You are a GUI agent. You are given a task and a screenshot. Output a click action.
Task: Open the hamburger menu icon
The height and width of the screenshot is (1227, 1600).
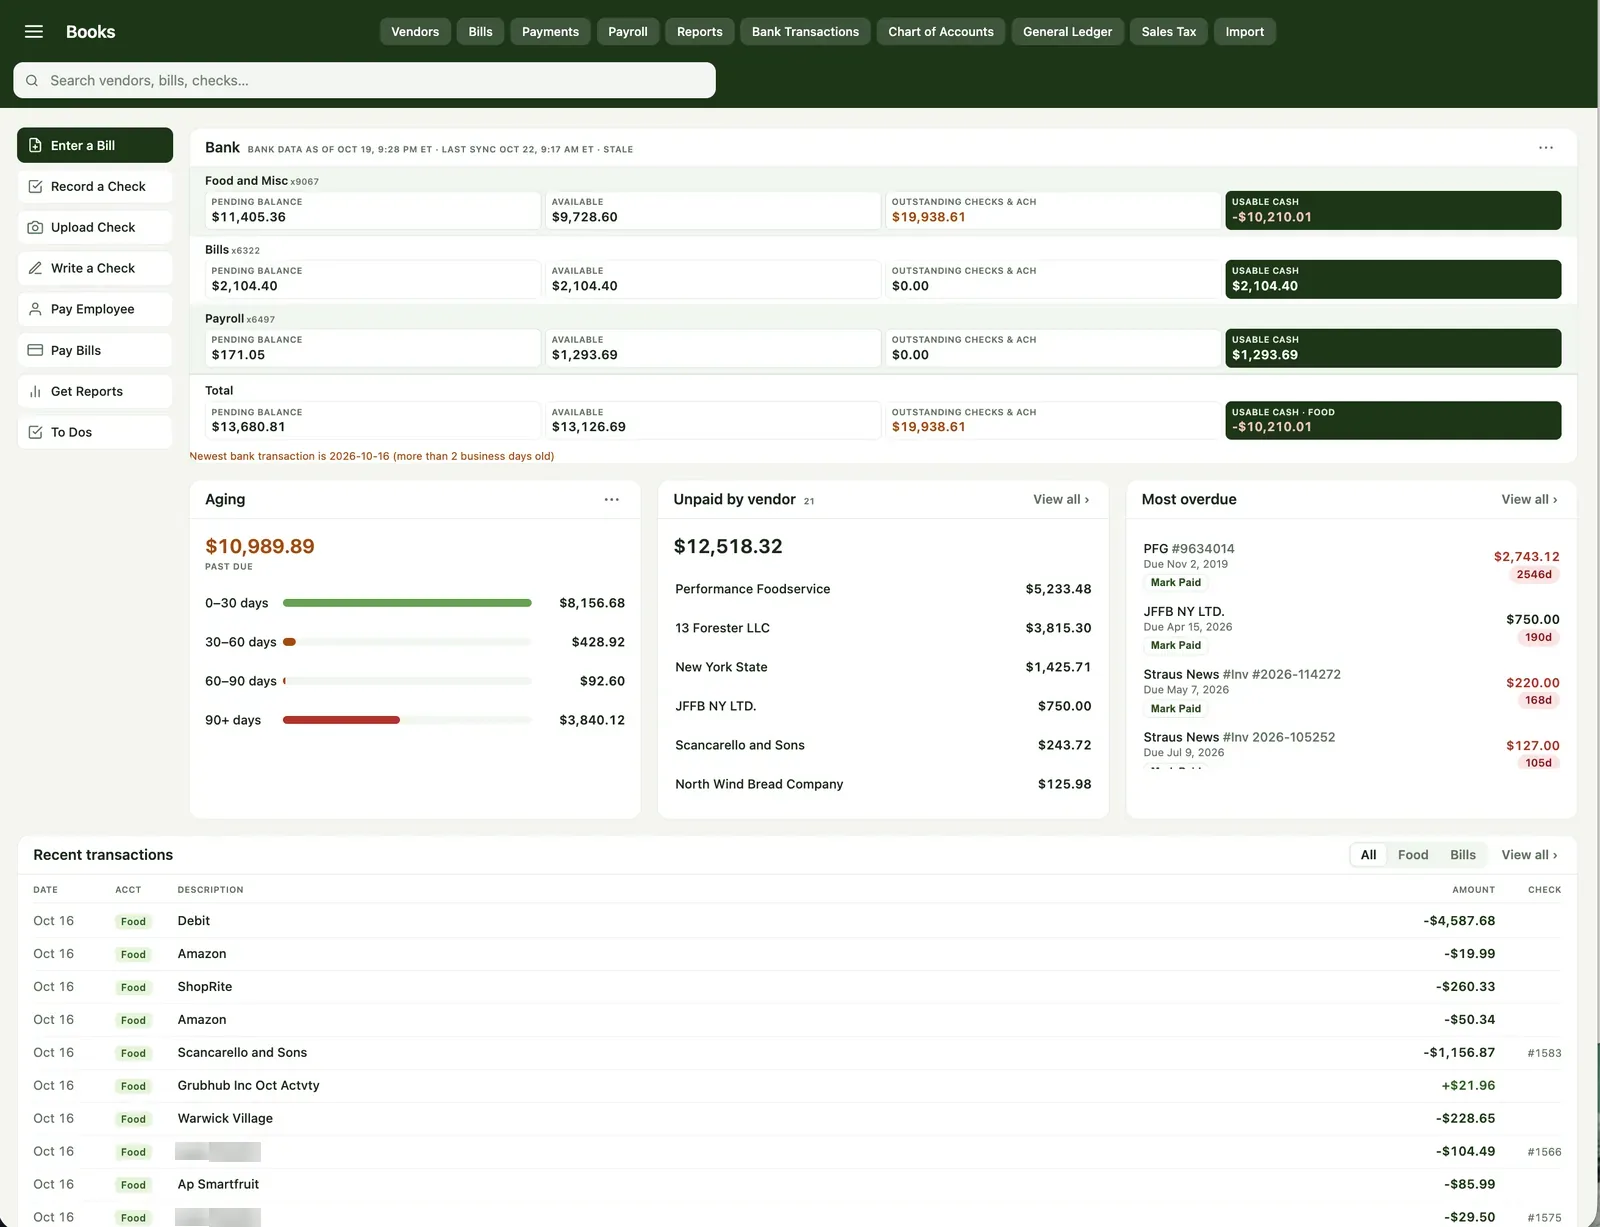coord(34,32)
